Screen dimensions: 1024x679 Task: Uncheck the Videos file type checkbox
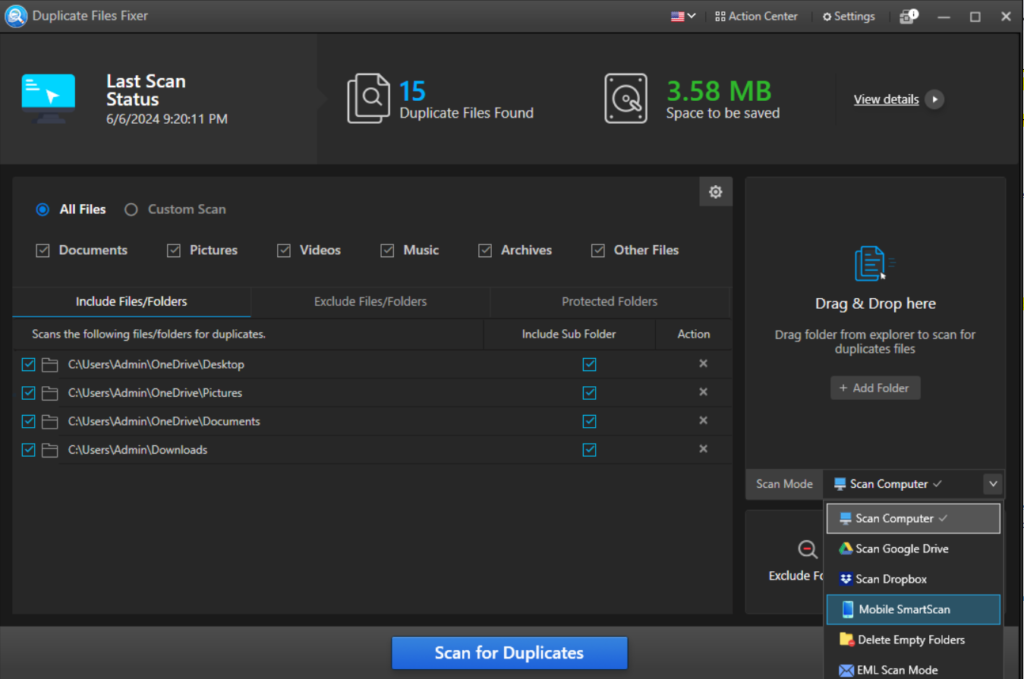click(x=284, y=251)
